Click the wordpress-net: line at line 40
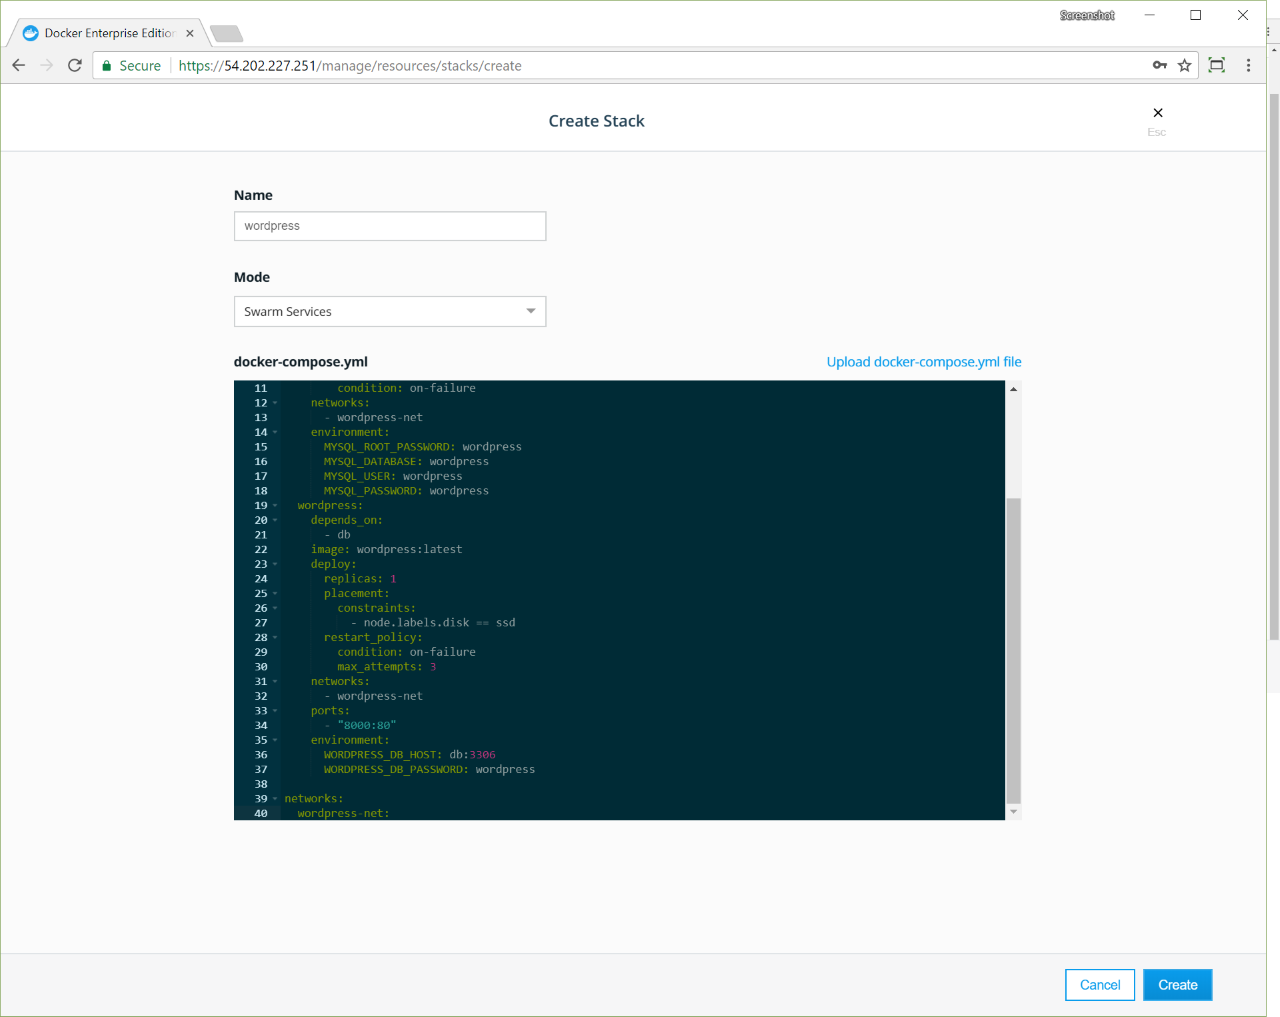The image size is (1280, 1017). tap(343, 814)
